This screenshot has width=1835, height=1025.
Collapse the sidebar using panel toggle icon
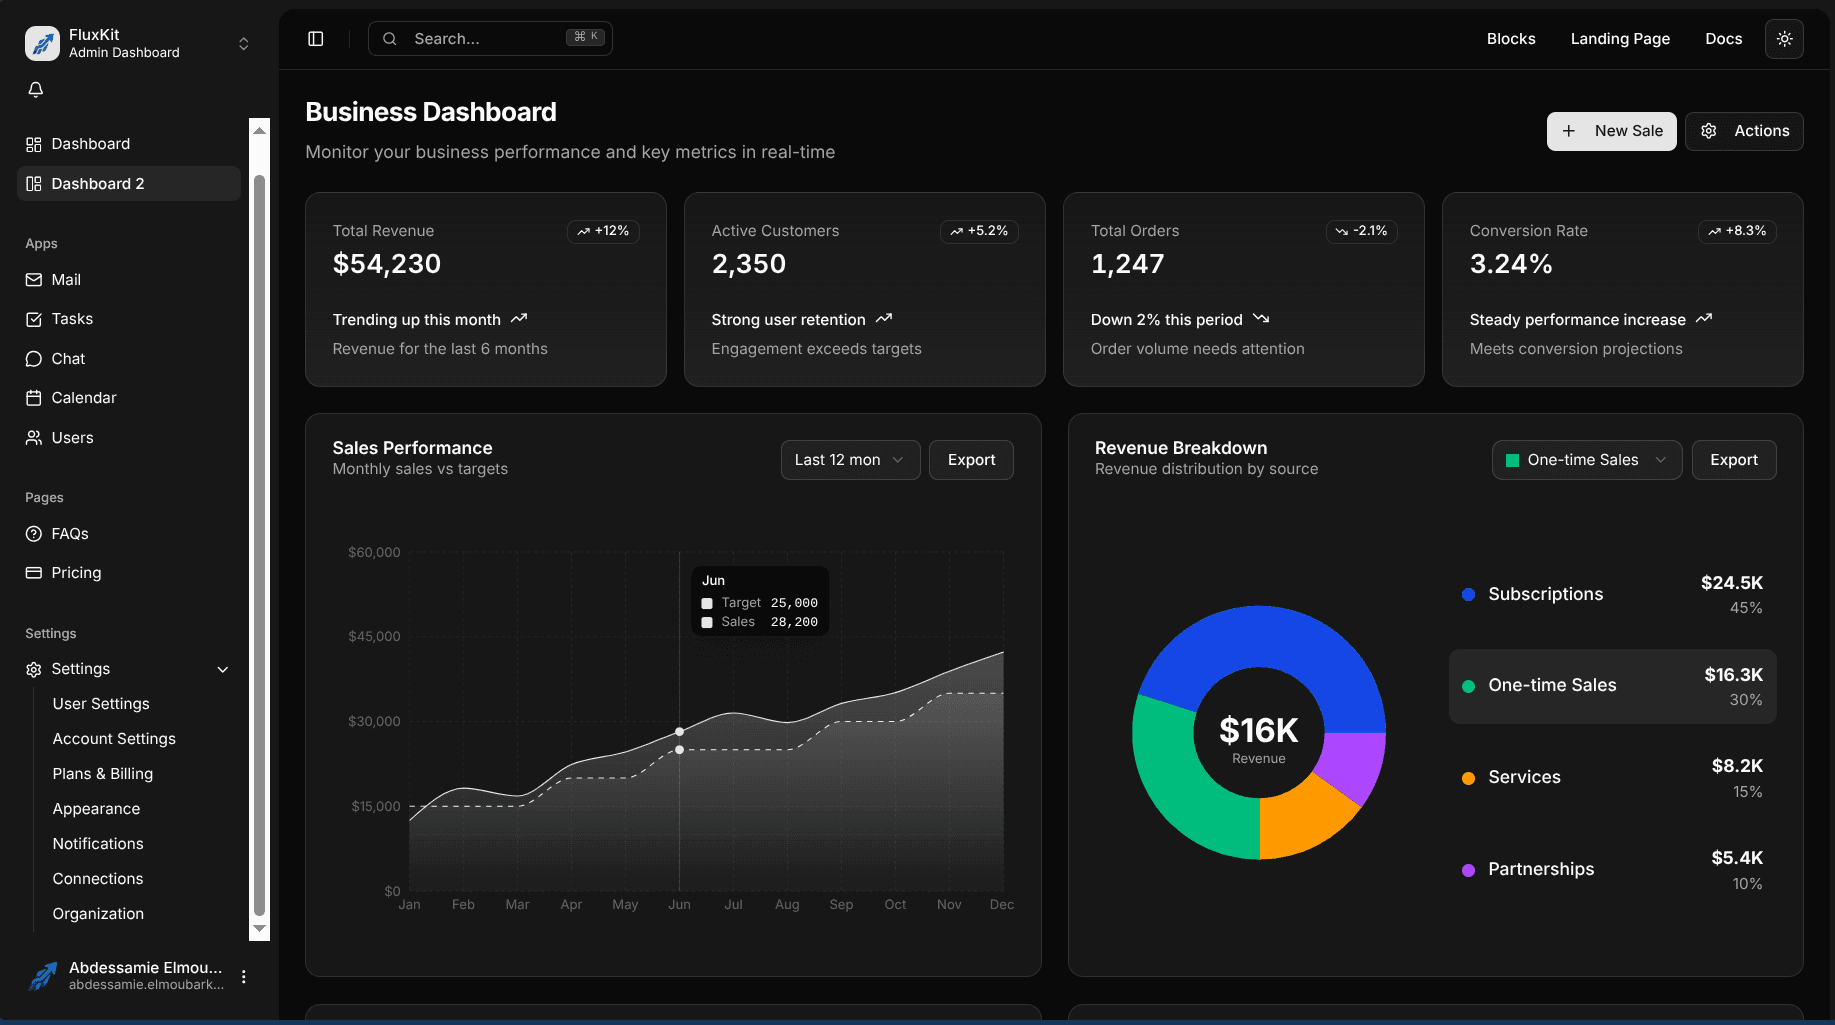[315, 38]
